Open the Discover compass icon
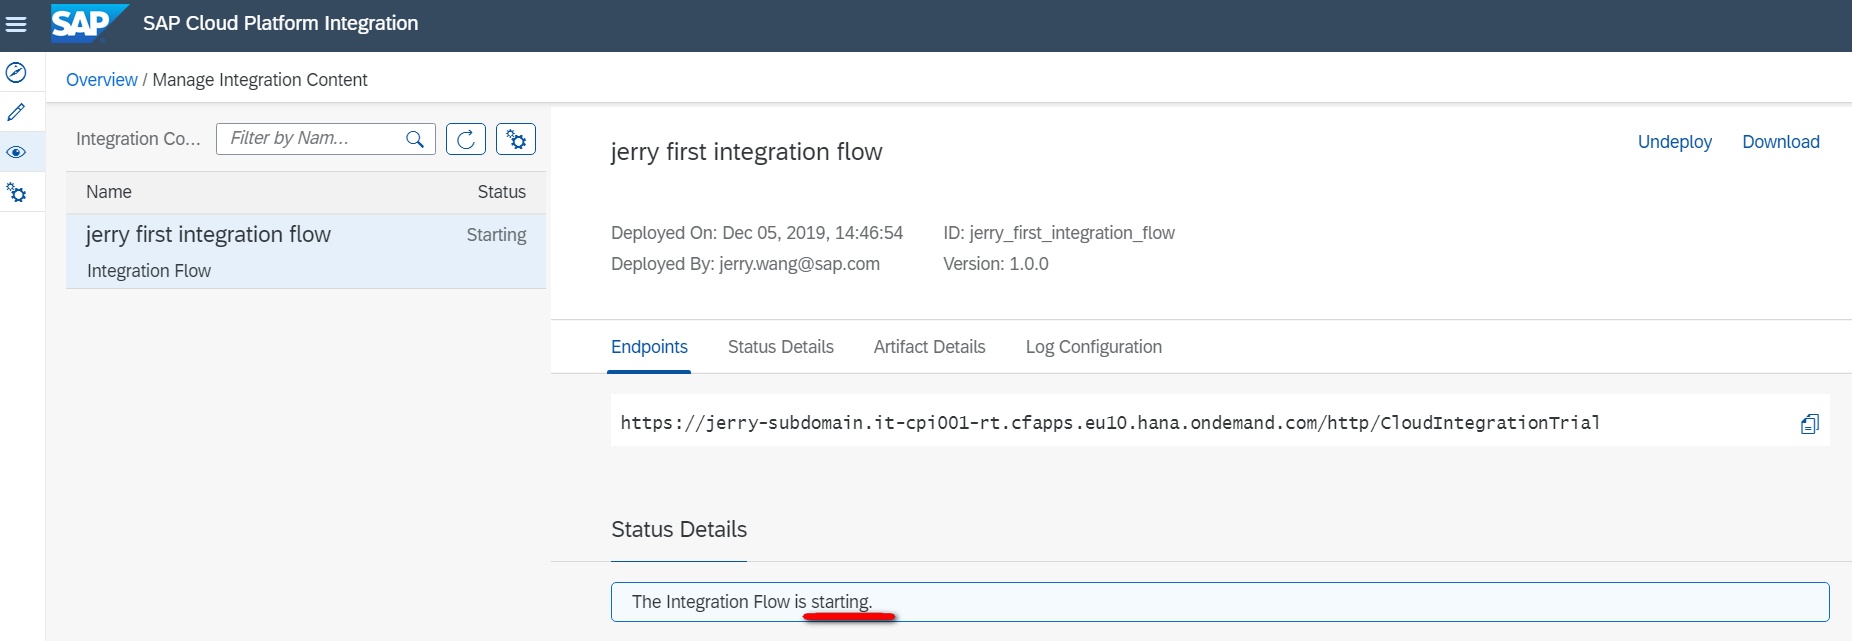 tap(16, 72)
